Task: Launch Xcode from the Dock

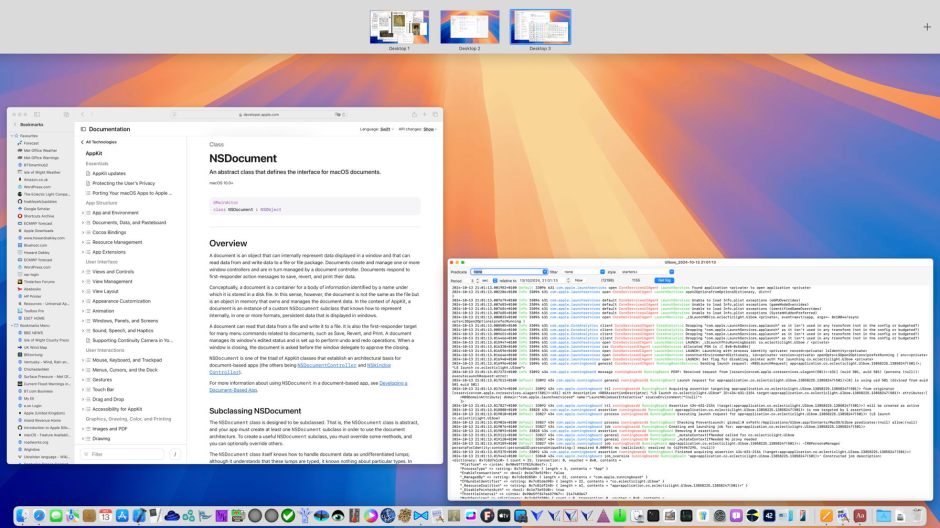Action: [139, 515]
